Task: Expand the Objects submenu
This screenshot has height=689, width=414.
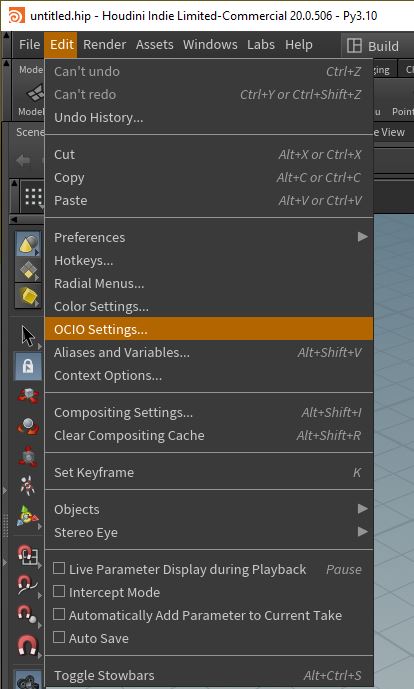Action: (208, 509)
